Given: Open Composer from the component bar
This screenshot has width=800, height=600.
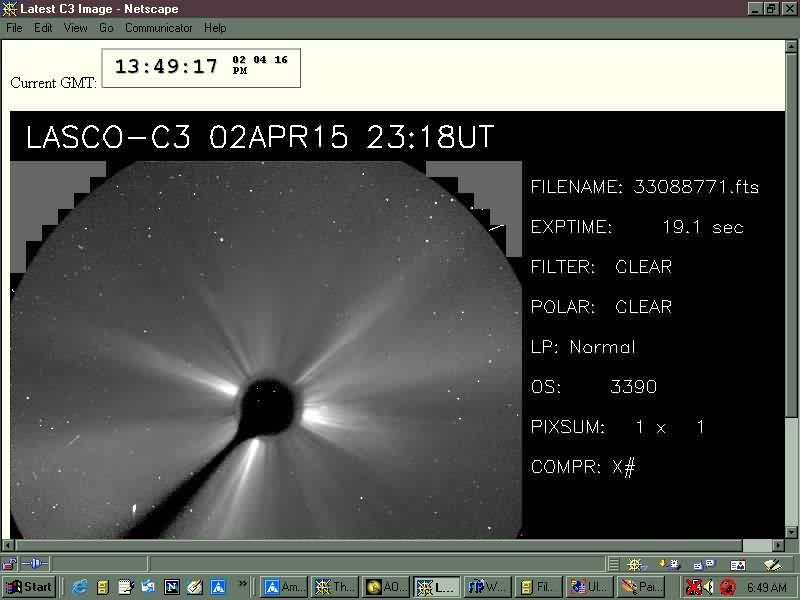Looking at the screenshot, I should [x=772, y=564].
